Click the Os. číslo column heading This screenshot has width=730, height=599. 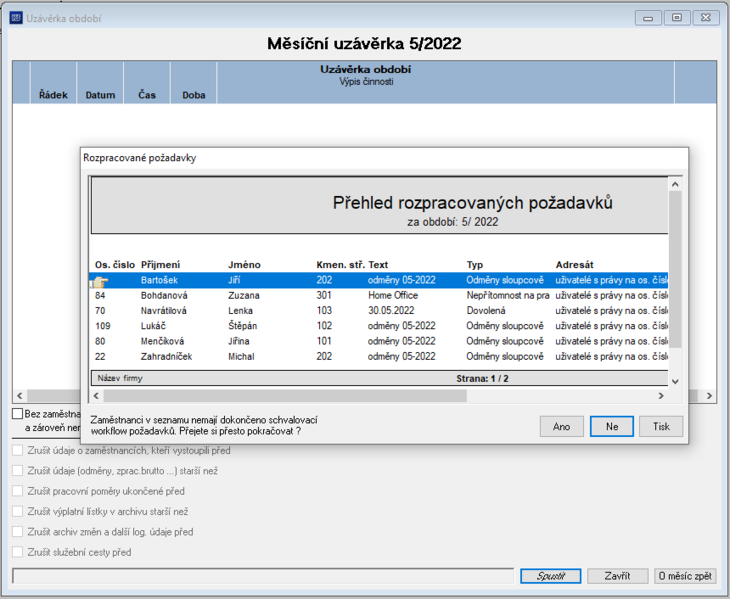coord(115,265)
